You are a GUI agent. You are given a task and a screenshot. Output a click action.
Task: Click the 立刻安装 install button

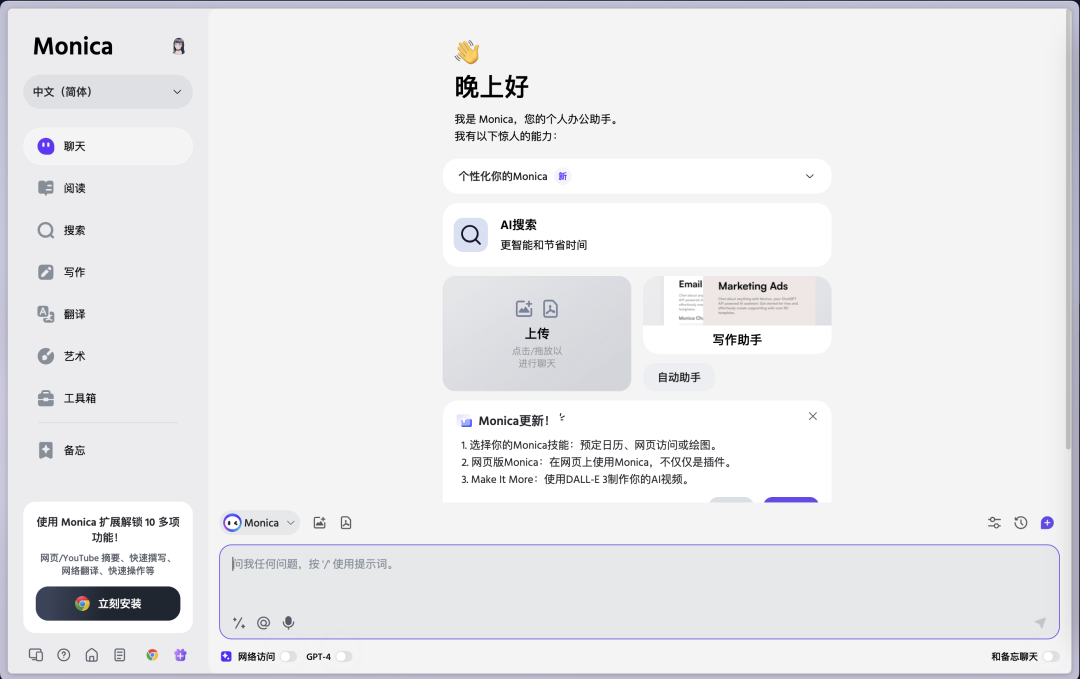[108, 603]
